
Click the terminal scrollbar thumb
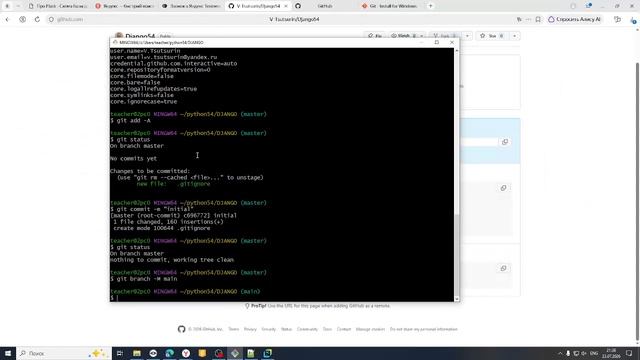[x=457, y=255]
